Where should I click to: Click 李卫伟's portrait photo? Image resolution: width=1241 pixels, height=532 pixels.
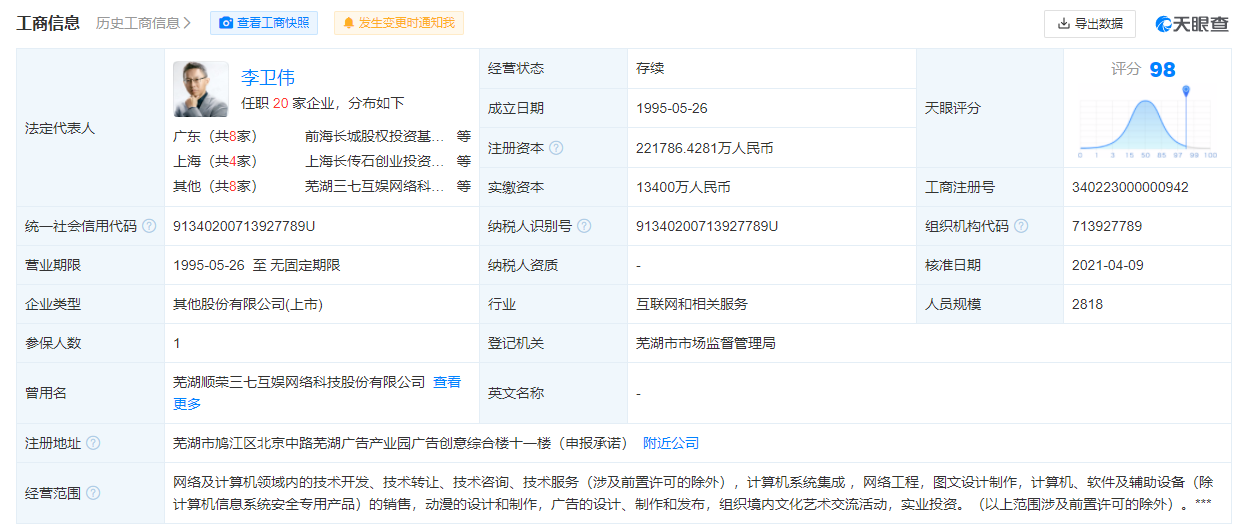point(201,89)
